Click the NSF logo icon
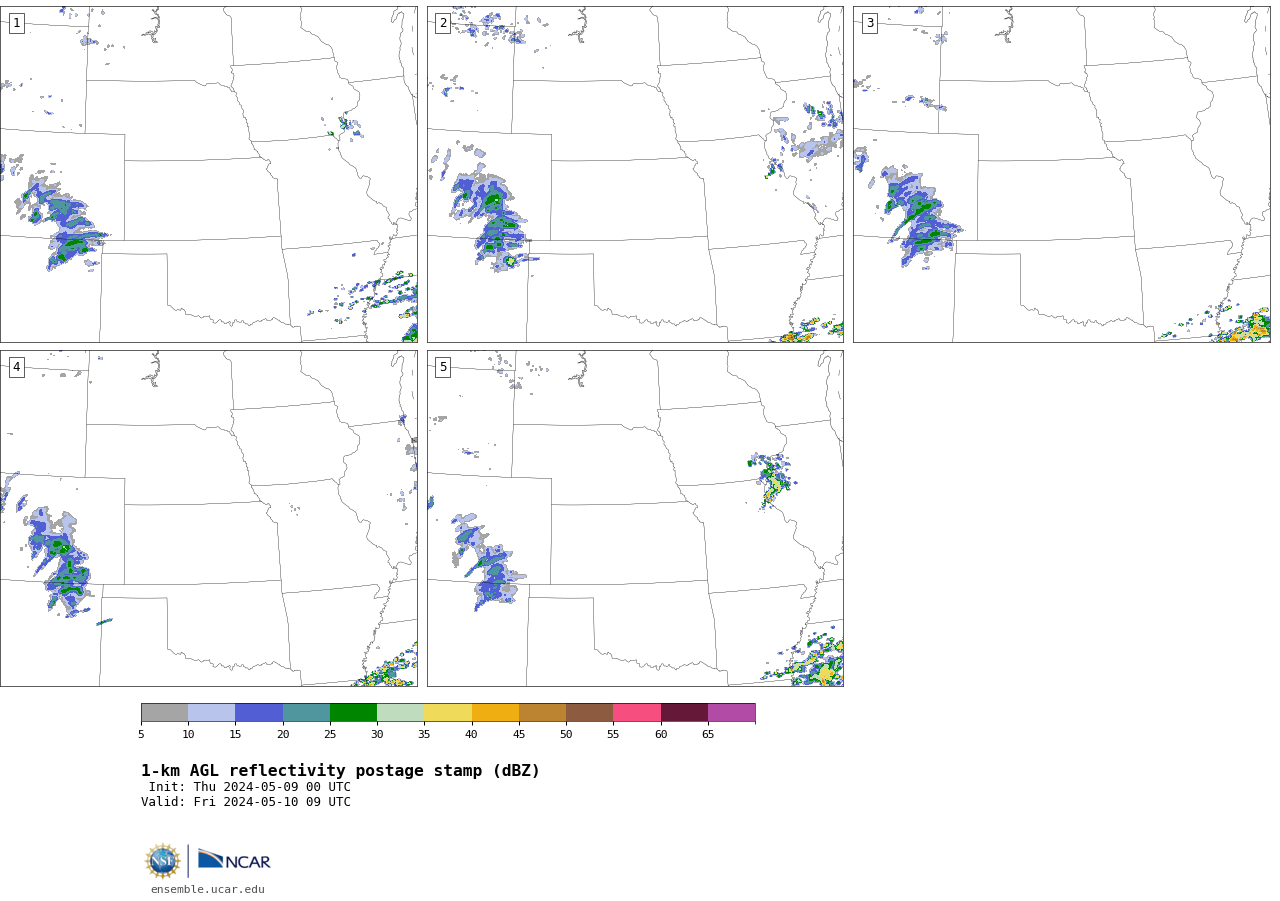Image resolution: width=1280 pixels, height=901 pixels. 163,861
